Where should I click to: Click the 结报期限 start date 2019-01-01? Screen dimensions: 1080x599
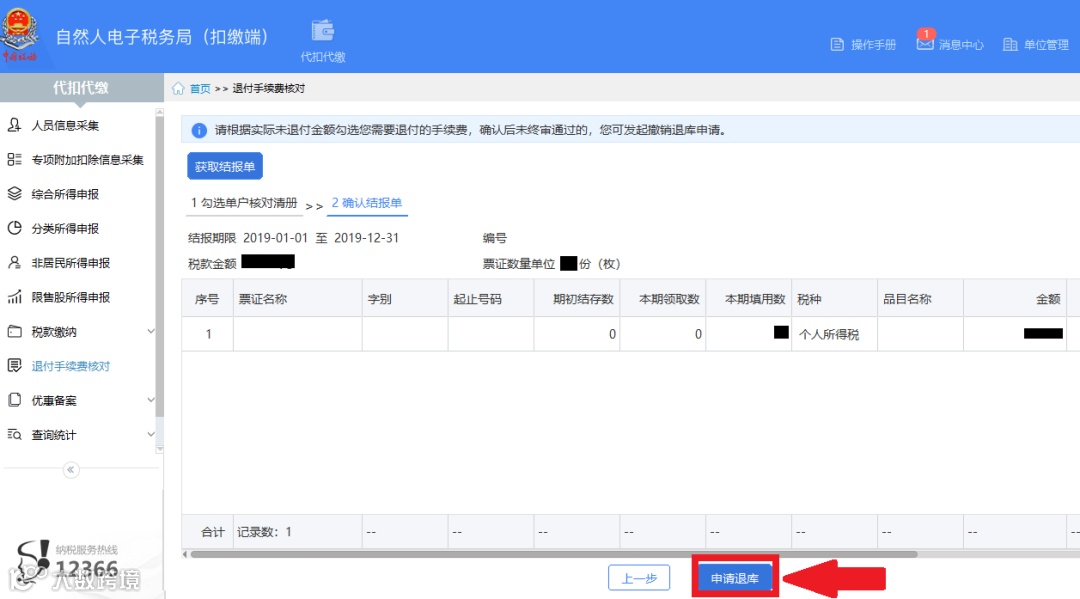point(276,238)
